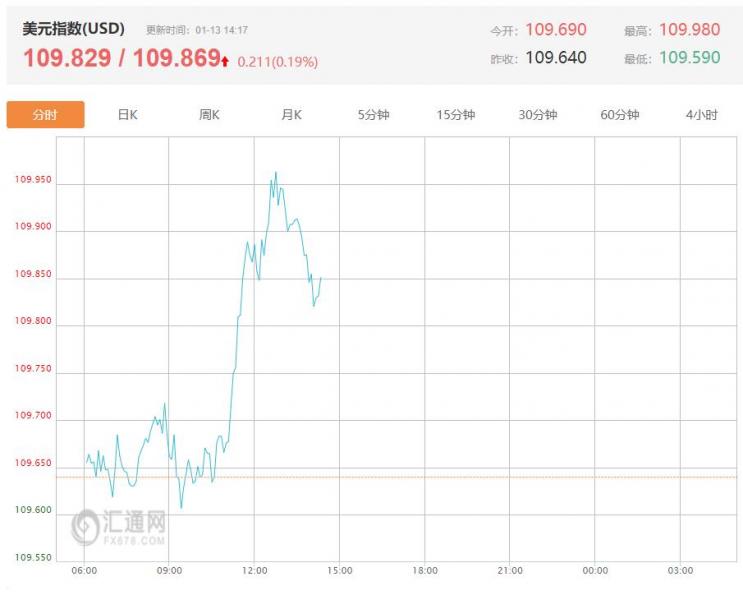Select the 分时 tab
Screen dimensions: 743x600
click(45, 115)
